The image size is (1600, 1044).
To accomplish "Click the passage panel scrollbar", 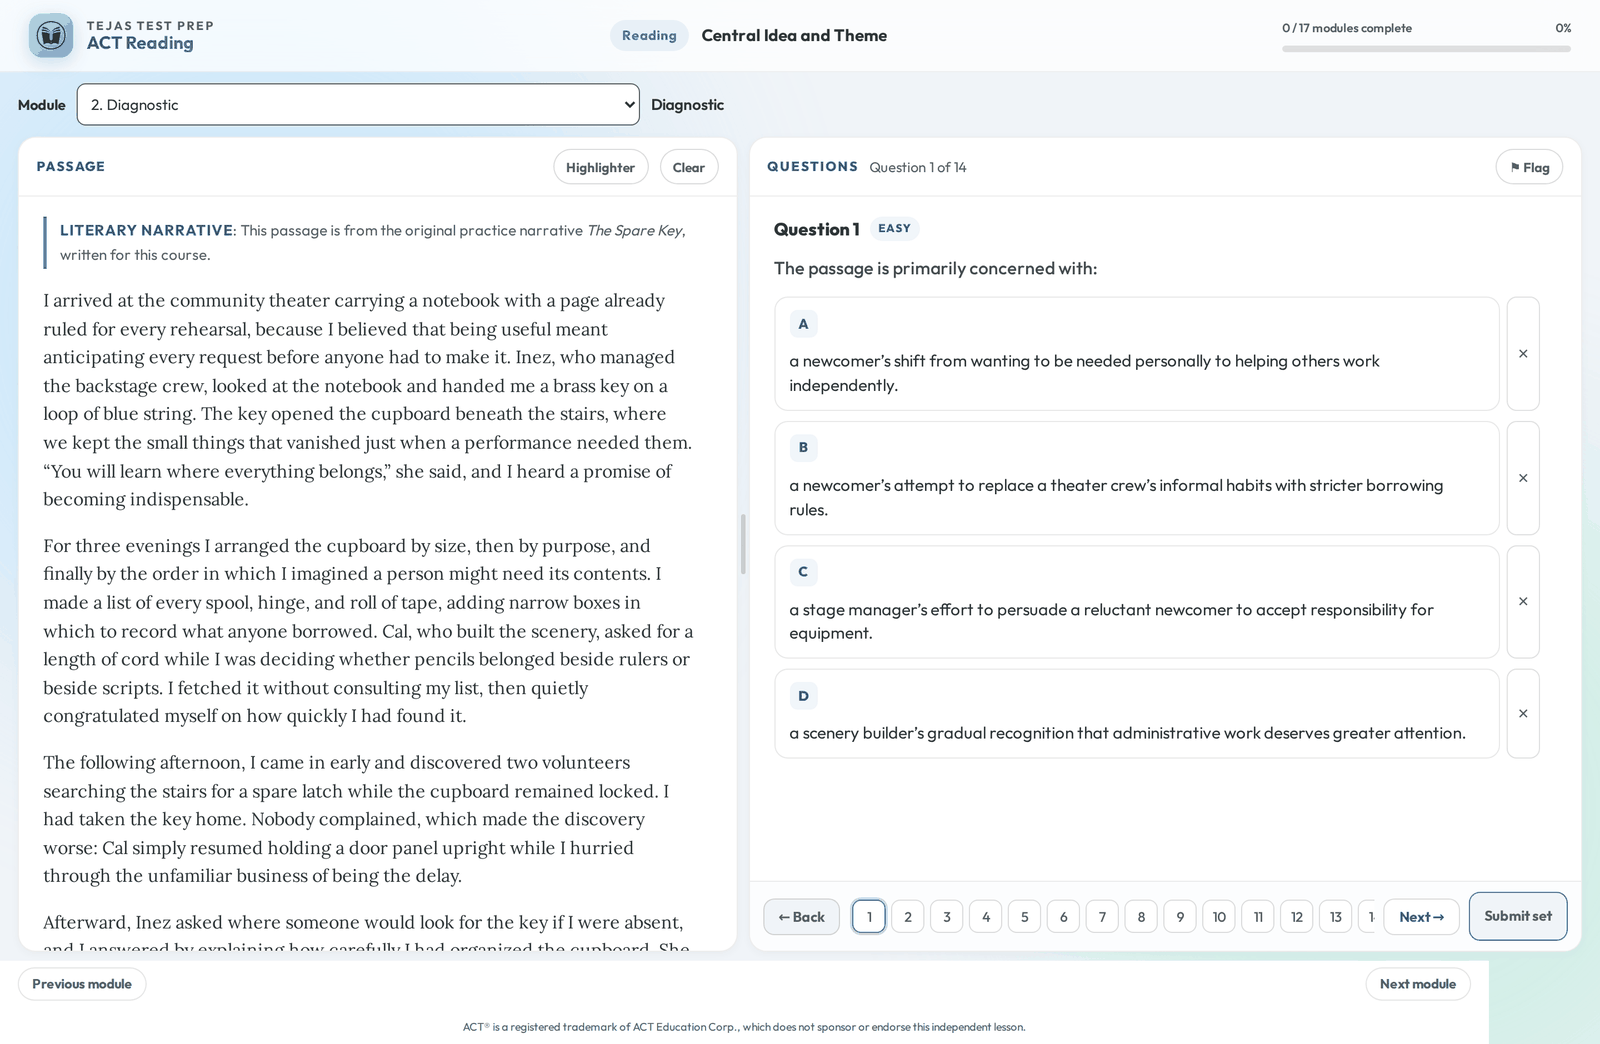I will coord(743,544).
